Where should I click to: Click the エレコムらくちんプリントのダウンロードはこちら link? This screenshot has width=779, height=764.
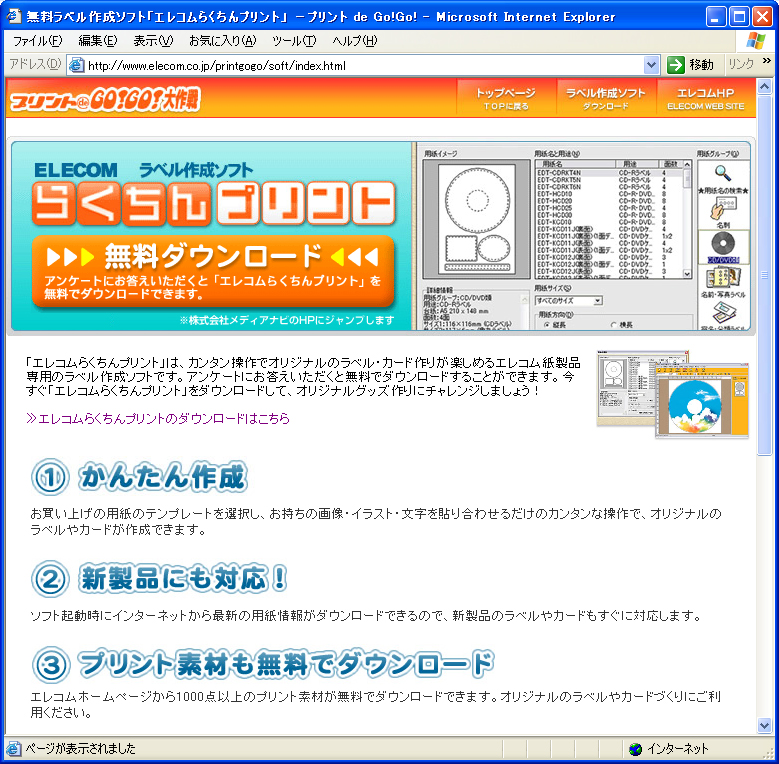[158, 419]
